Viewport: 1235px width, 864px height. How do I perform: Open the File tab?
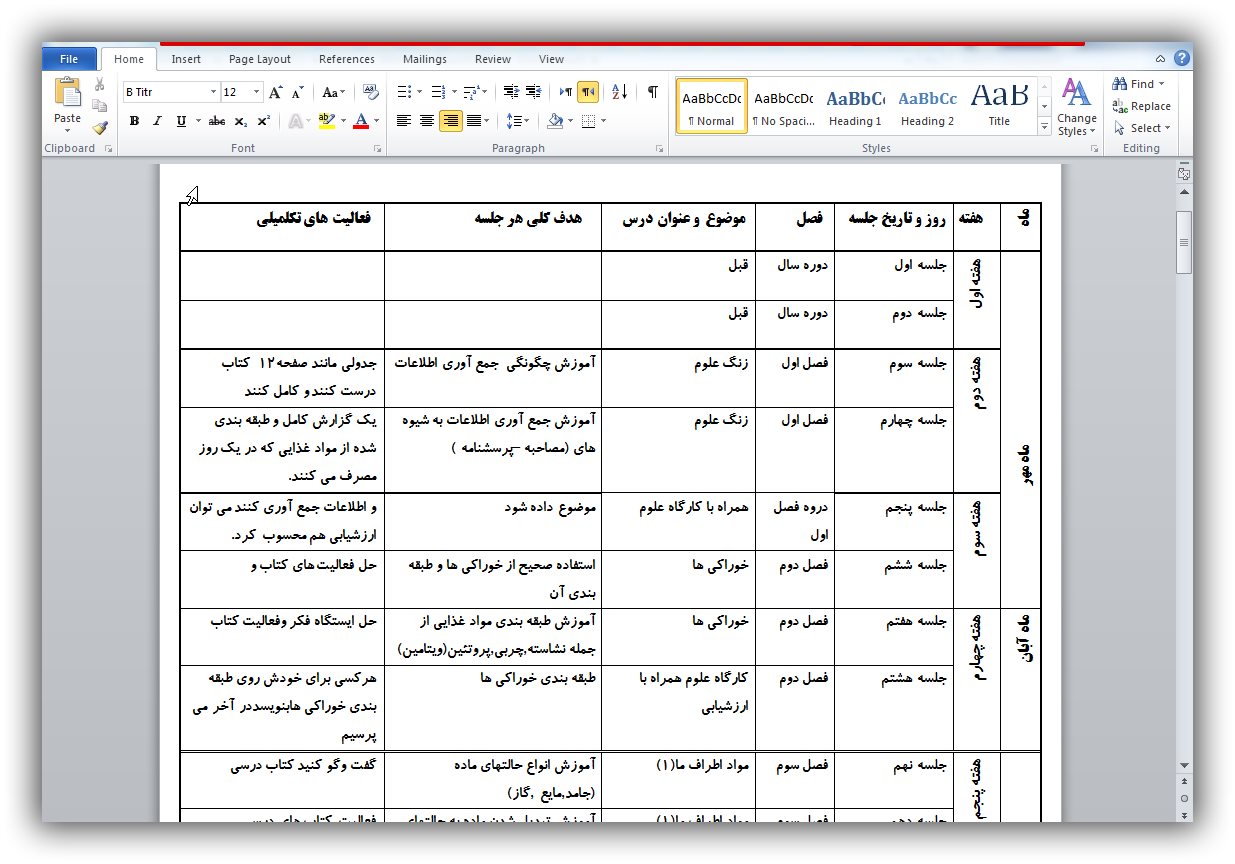click(x=69, y=59)
